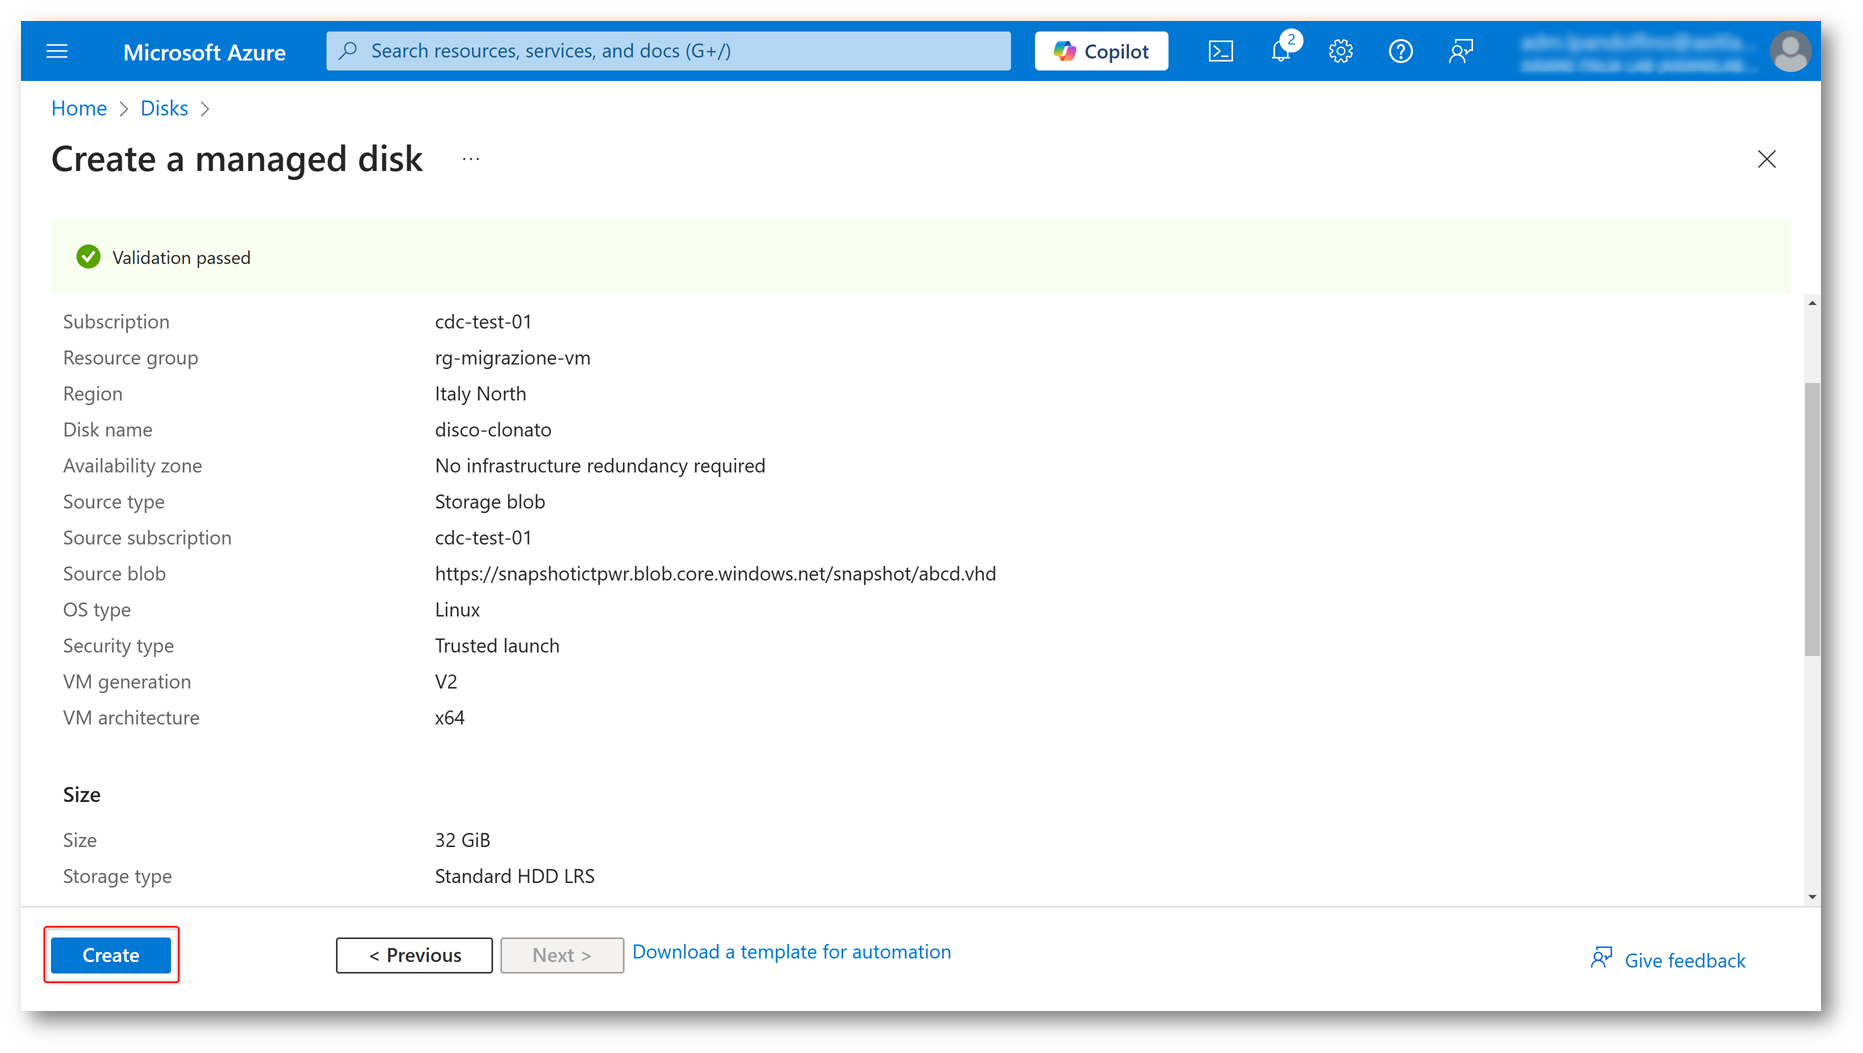
Task: Go back with the Previous button
Action: (x=414, y=955)
